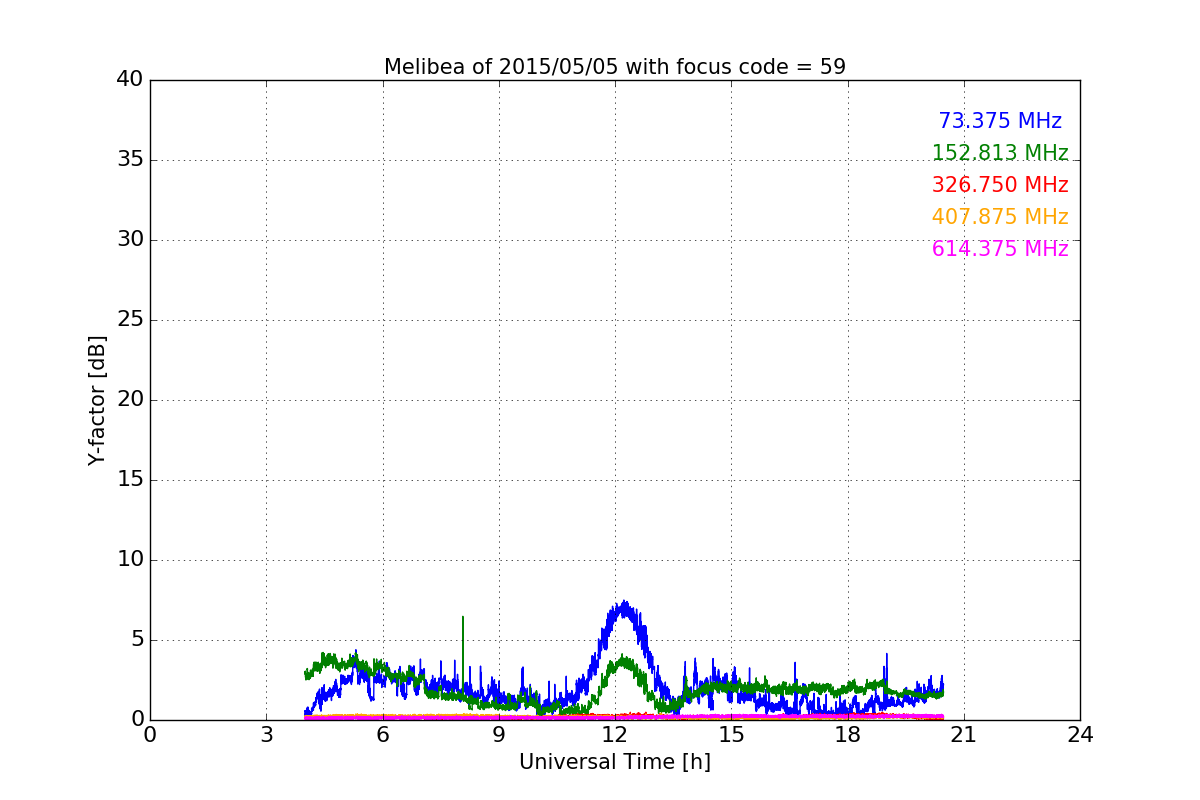Click the Universal Time [h] axis label
Image resolution: width=1200 pixels, height=800 pixels.
615,762
